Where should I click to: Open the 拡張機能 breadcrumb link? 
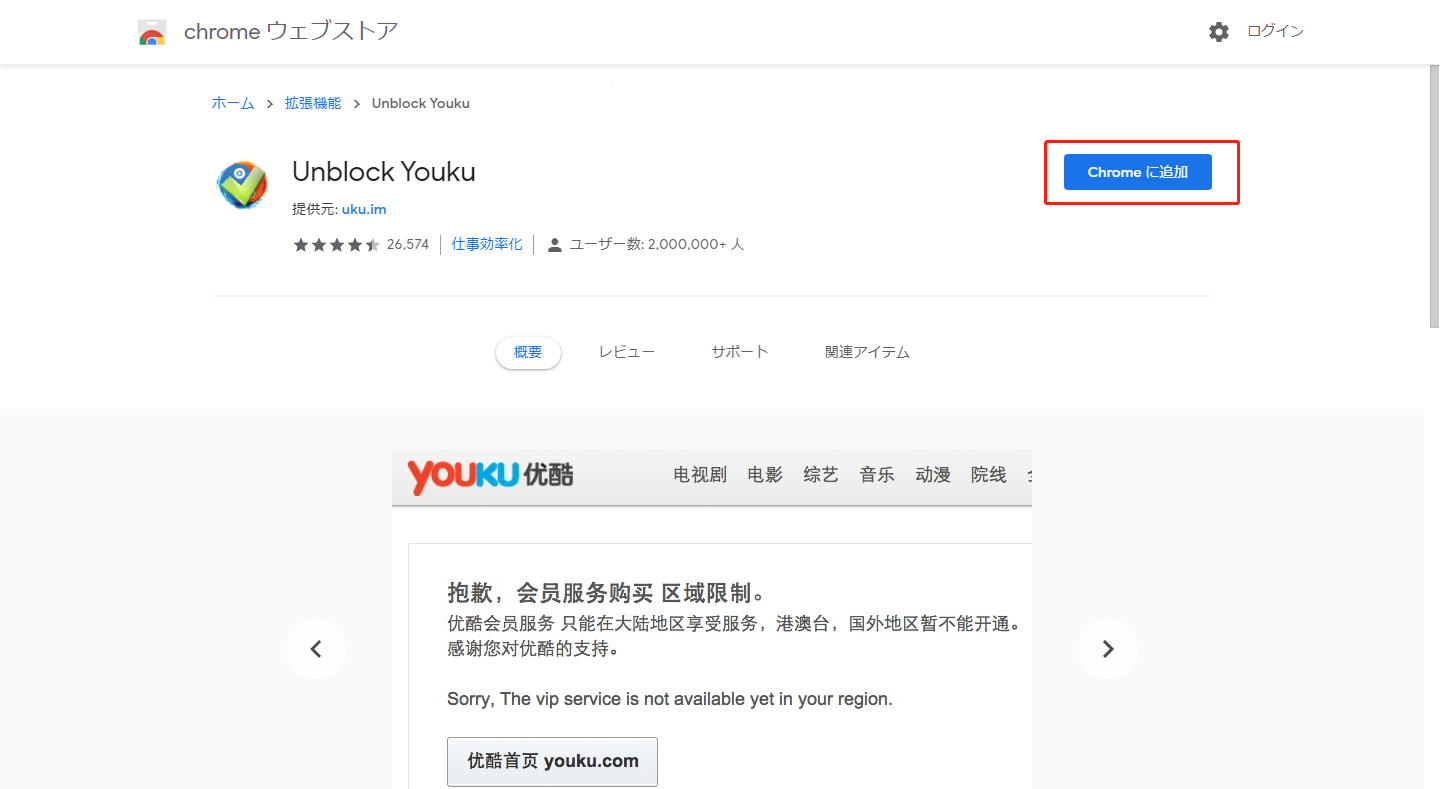(x=313, y=103)
